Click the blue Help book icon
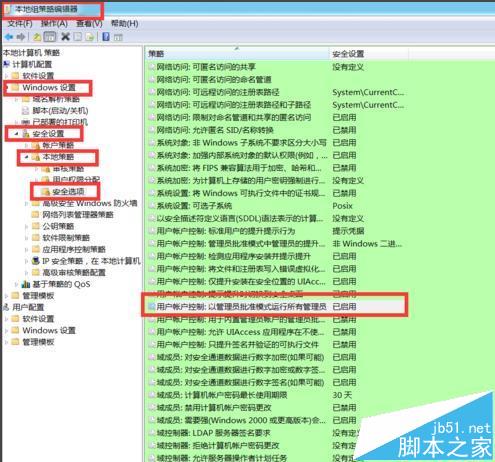 coord(106,37)
